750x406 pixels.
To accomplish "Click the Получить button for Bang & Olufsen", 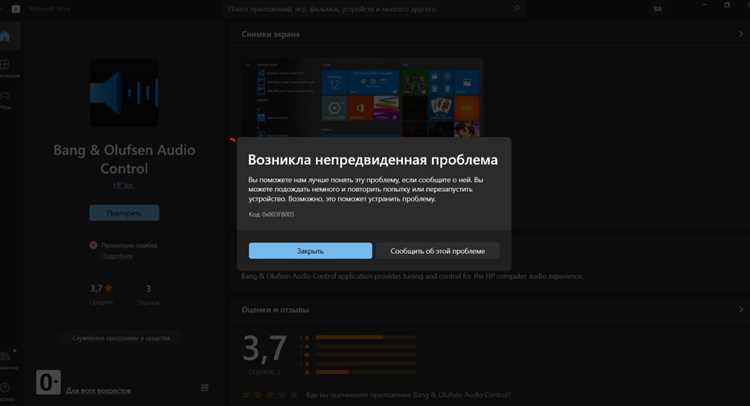I will coord(124,213).
